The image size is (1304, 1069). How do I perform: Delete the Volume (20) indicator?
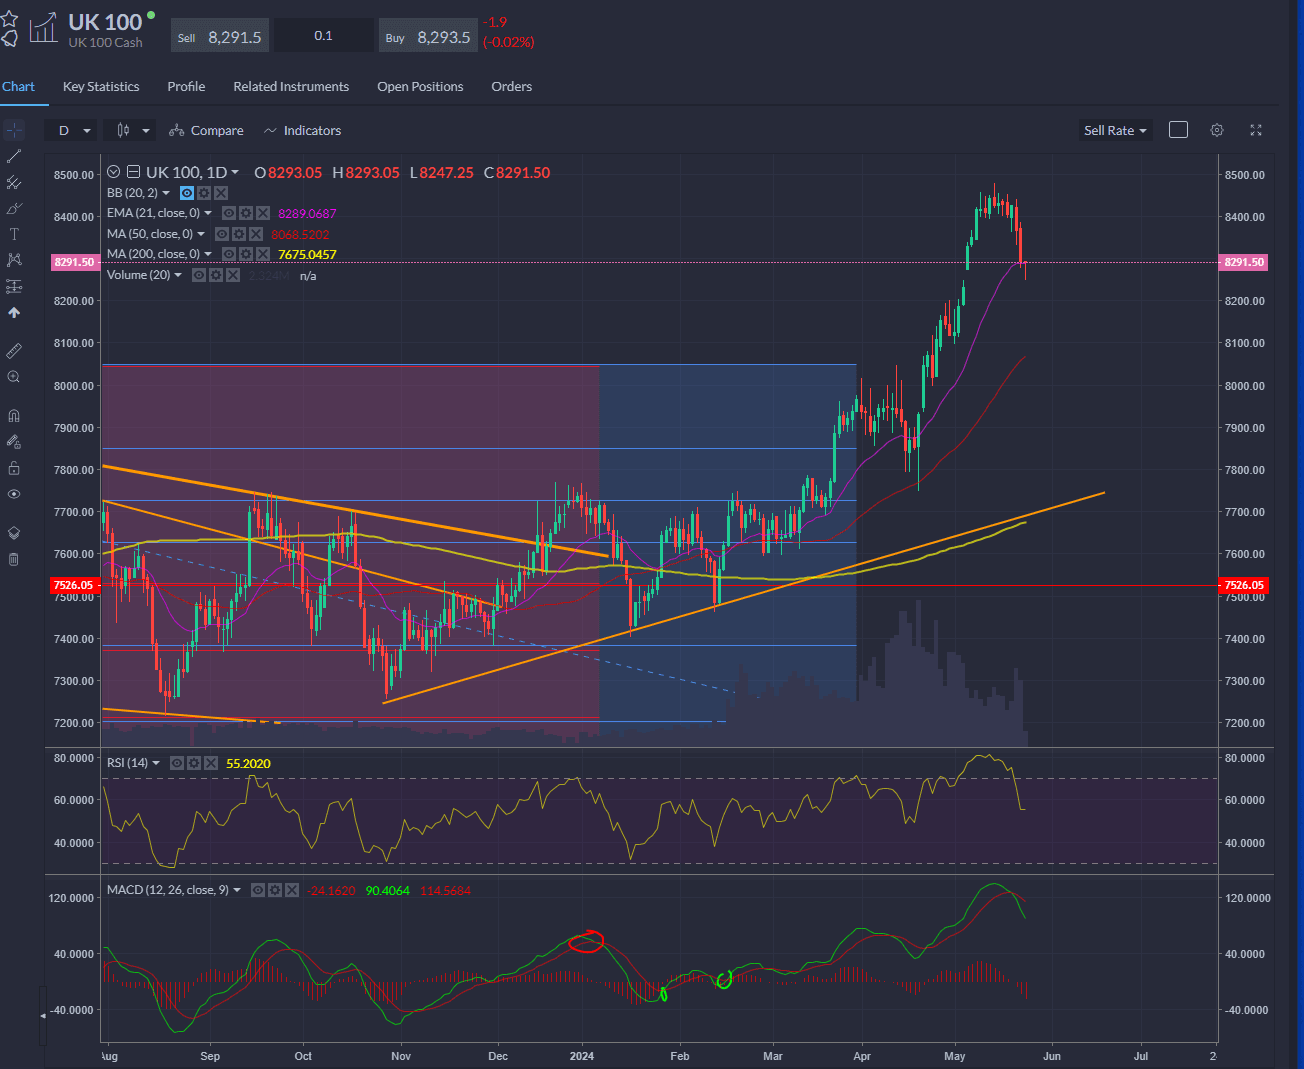[x=233, y=275]
